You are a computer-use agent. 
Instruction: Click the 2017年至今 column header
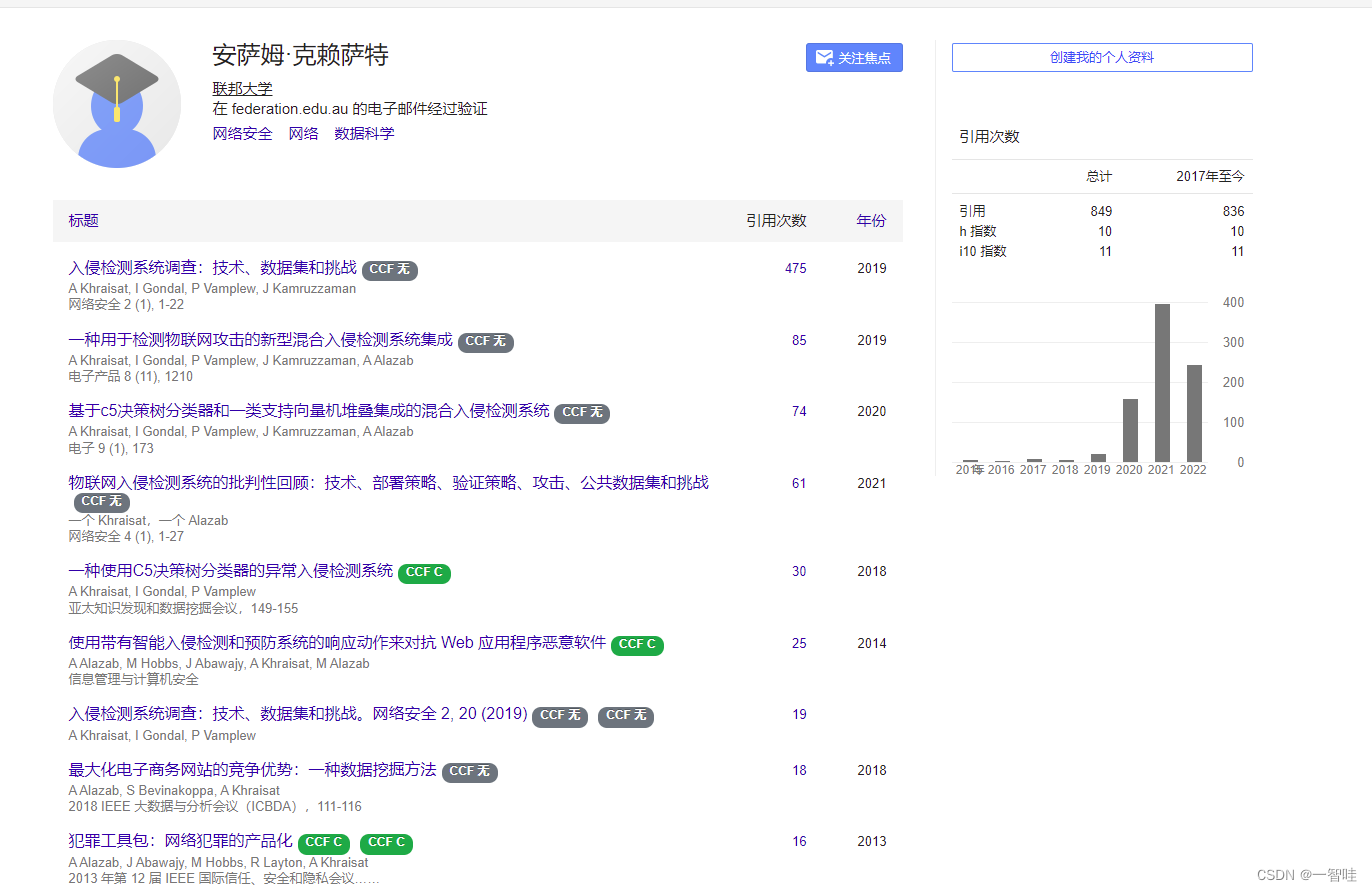click(x=1210, y=176)
